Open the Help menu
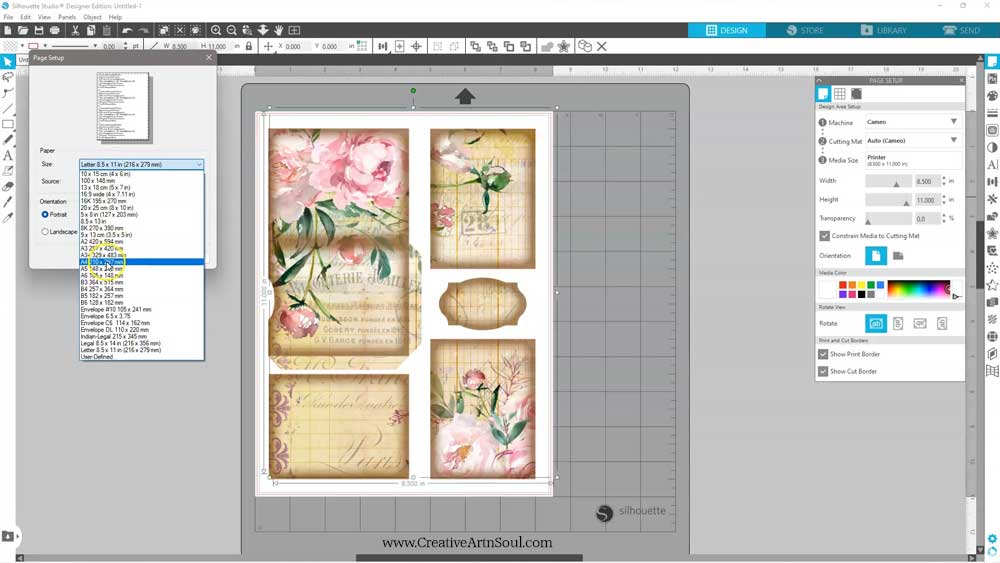 tap(115, 17)
